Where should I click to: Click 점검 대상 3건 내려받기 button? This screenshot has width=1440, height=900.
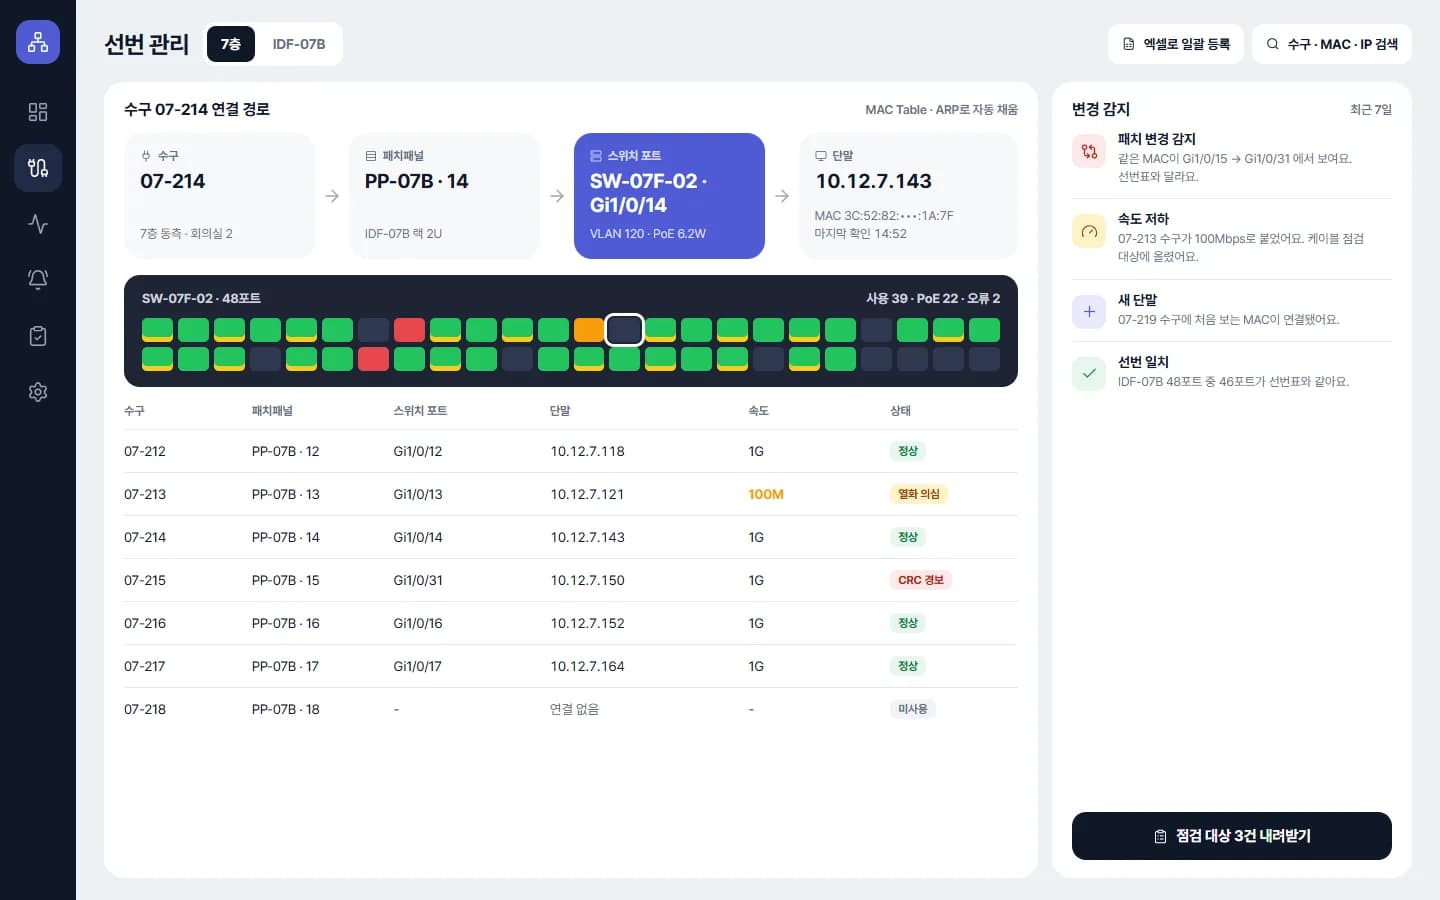coord(1232,836)
